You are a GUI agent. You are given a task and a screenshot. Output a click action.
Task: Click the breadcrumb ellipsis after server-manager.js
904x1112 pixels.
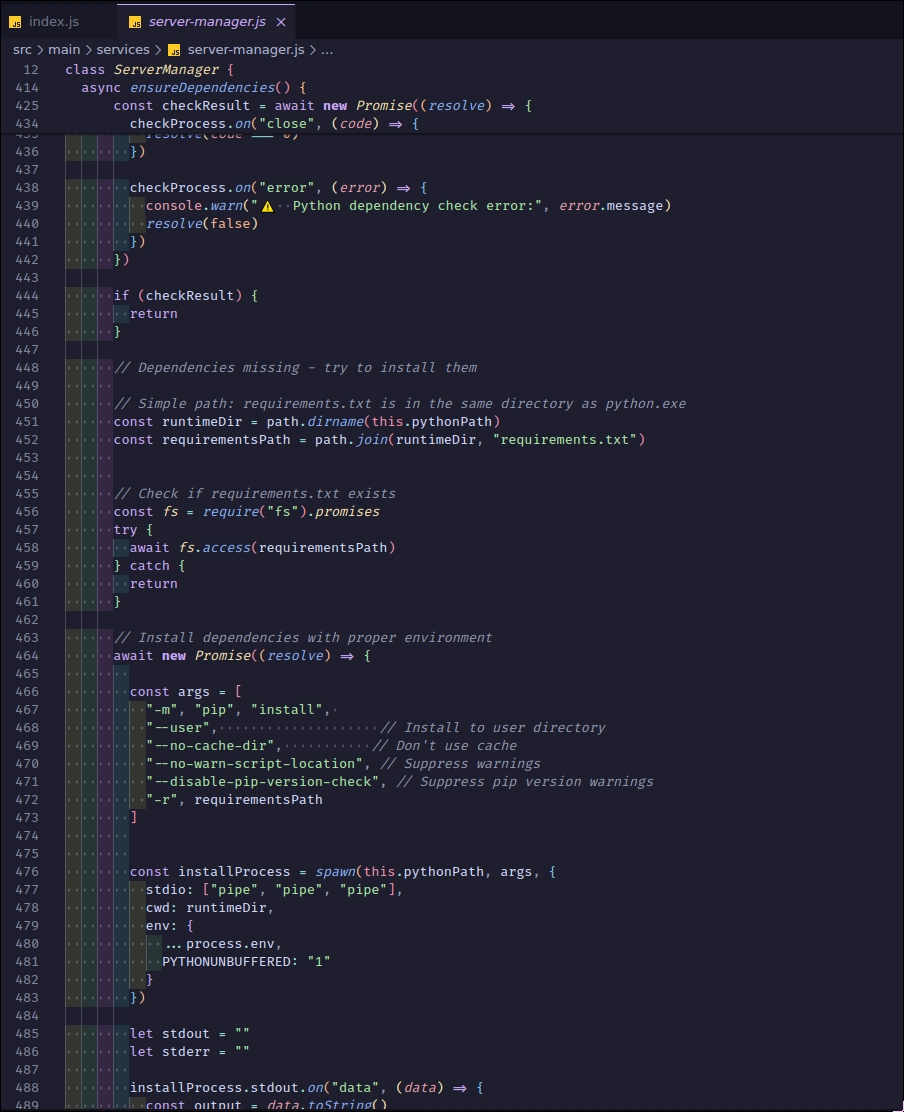327,50
